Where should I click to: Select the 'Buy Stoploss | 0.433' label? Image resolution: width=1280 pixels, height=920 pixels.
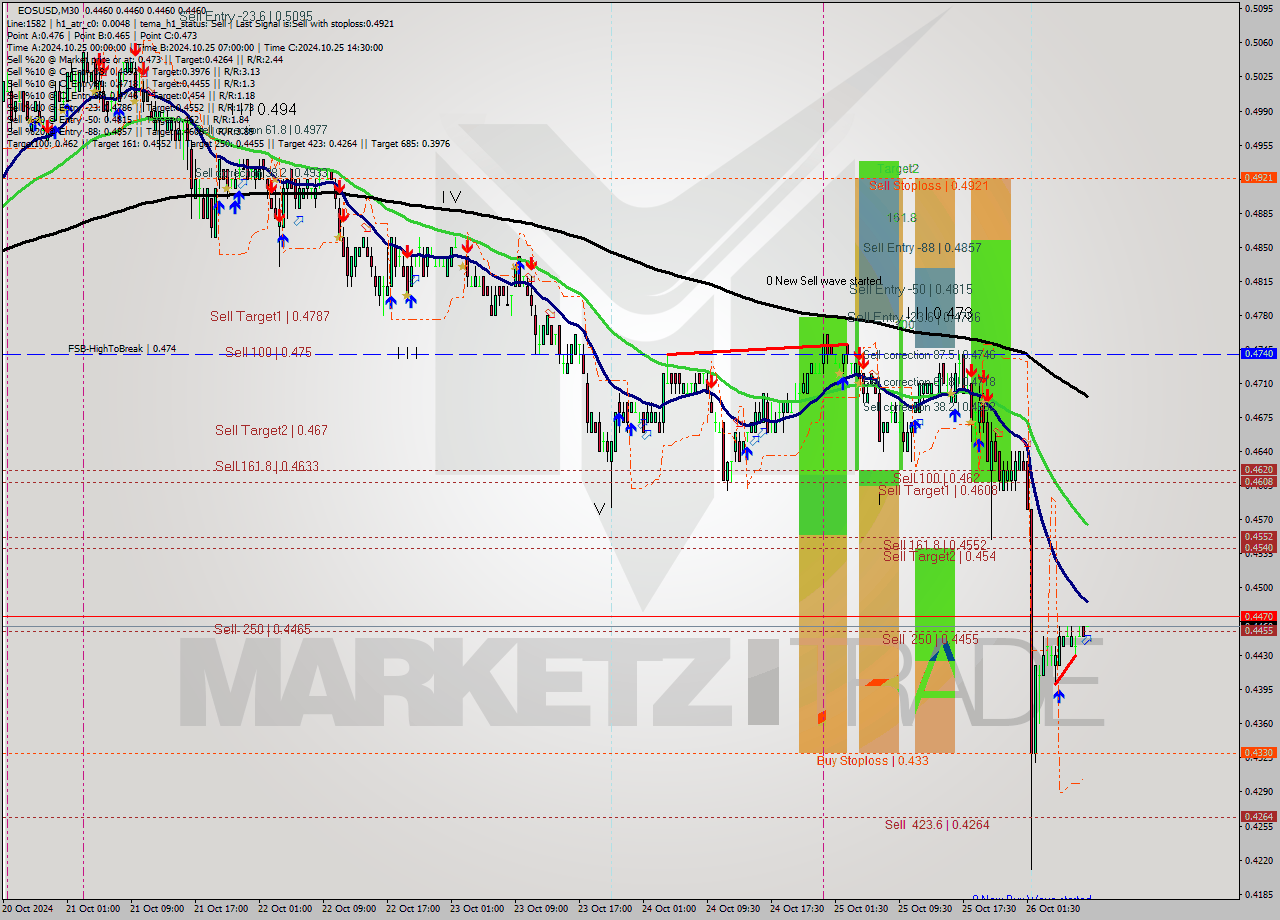(x=872, y=761)
